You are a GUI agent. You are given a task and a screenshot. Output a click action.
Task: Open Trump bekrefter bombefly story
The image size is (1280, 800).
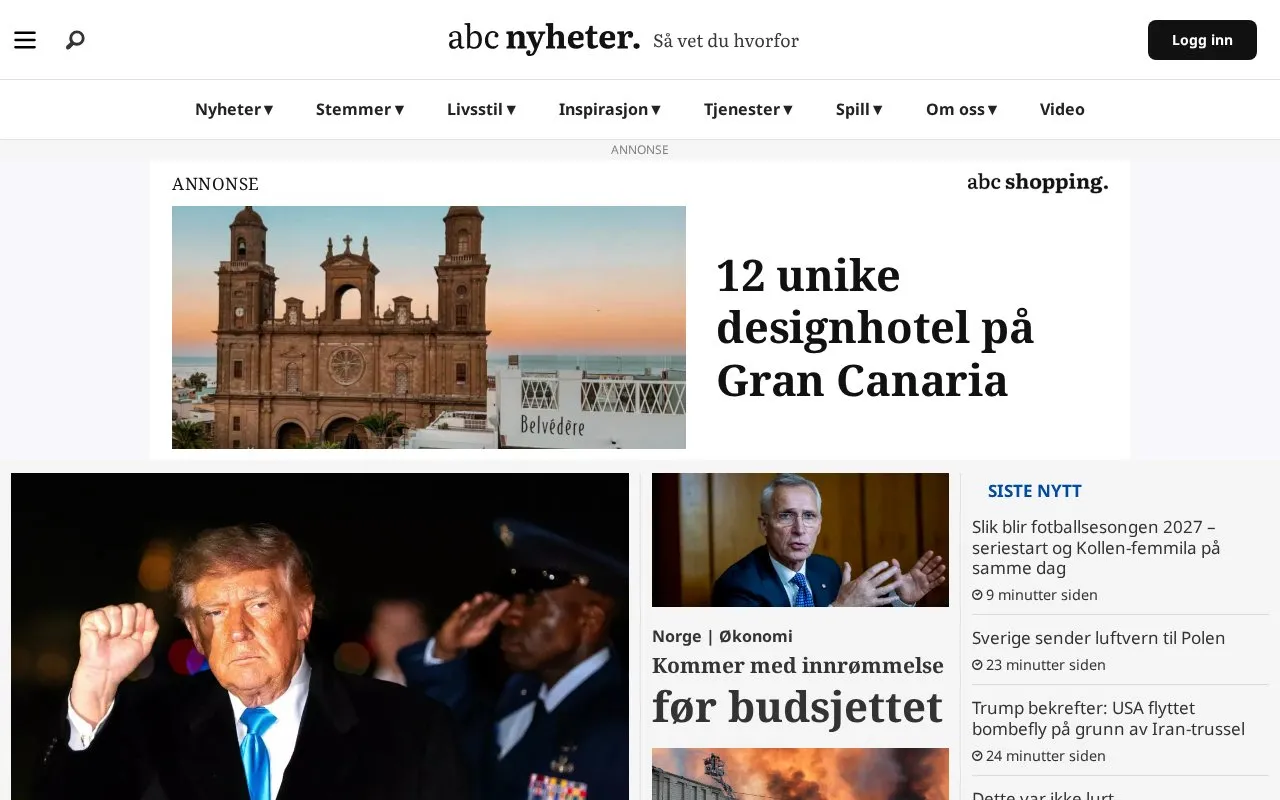pos(1108,718)
